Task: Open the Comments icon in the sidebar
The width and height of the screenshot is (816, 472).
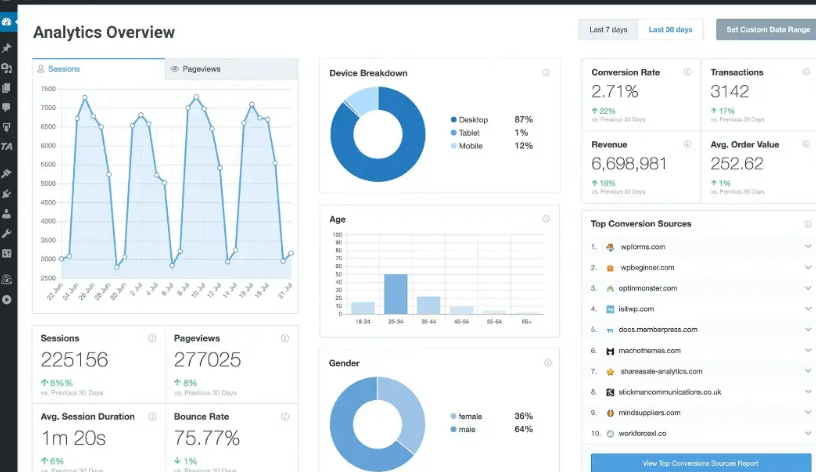Action: click(x=7, y=107)
